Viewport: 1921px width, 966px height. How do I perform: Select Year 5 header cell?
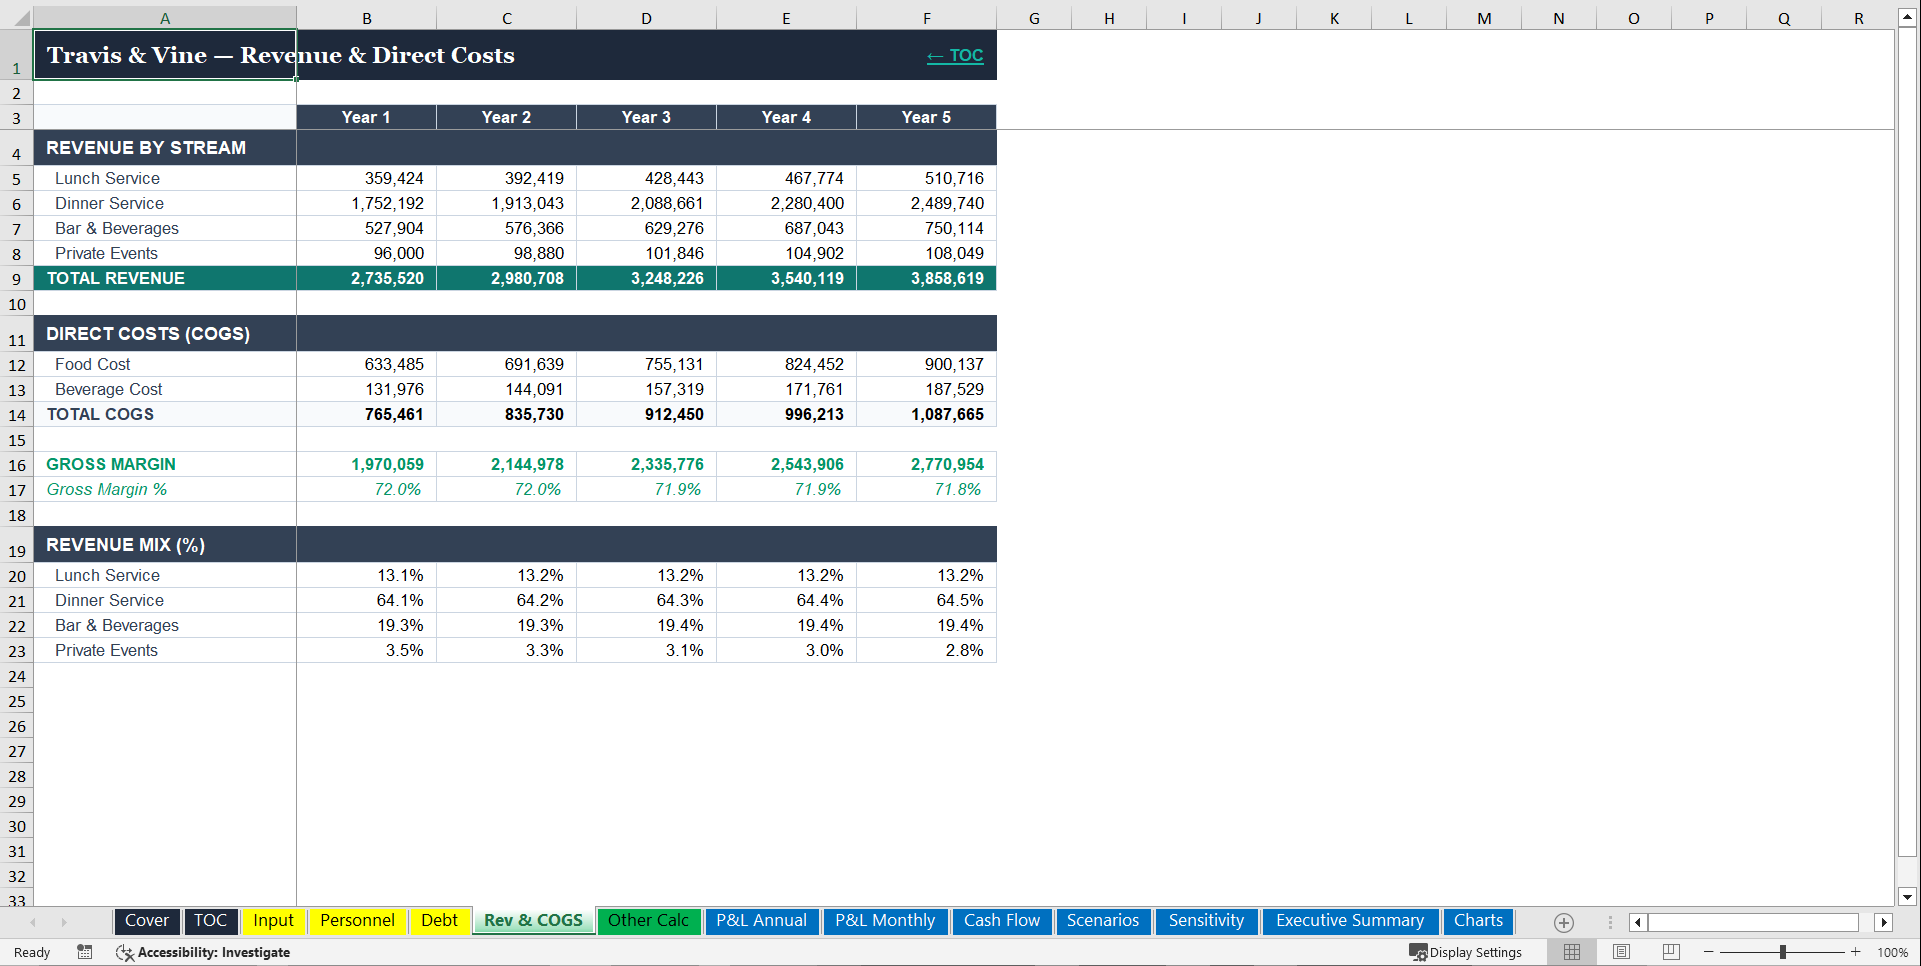(x=926, y=117)
